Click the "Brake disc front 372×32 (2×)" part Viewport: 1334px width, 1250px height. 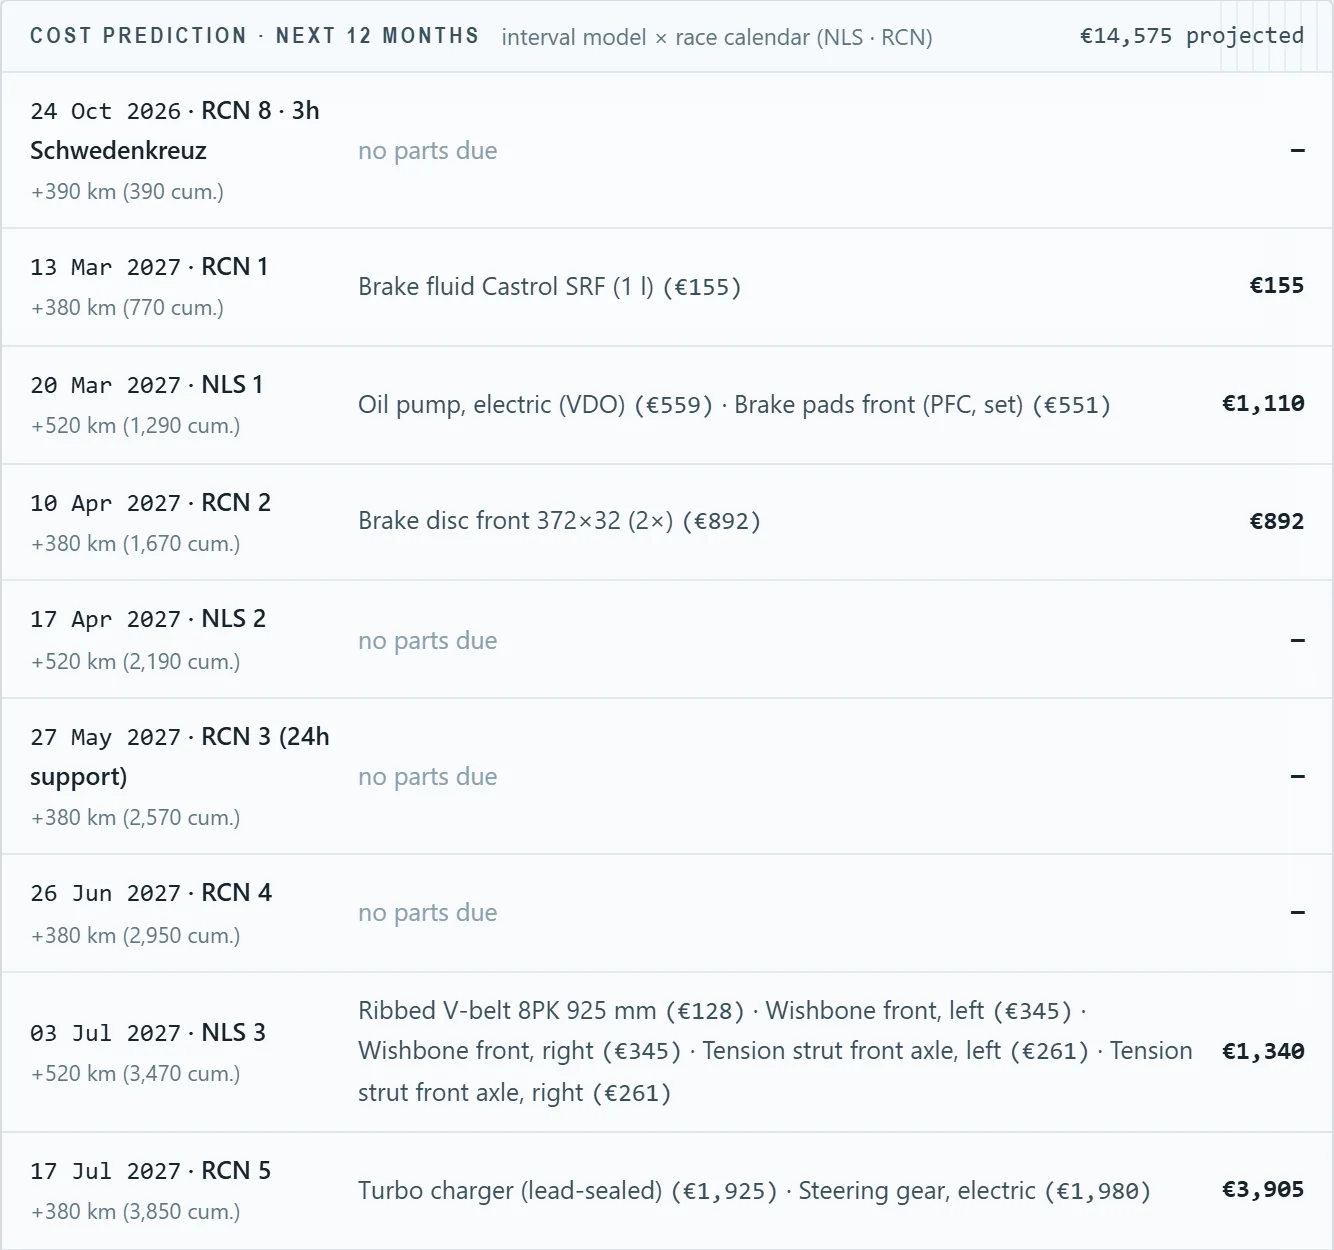[516, 521]
